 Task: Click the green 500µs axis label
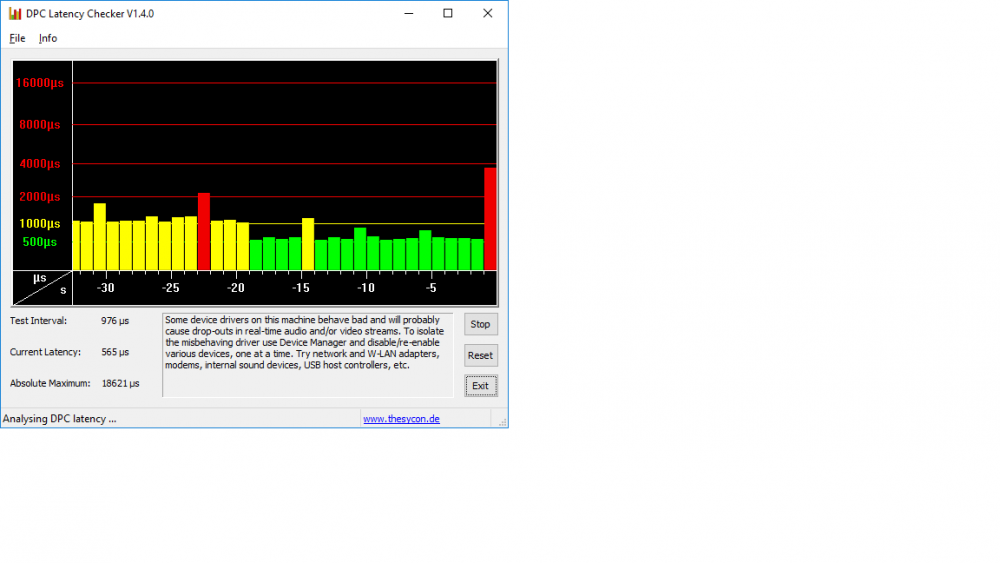40,242
